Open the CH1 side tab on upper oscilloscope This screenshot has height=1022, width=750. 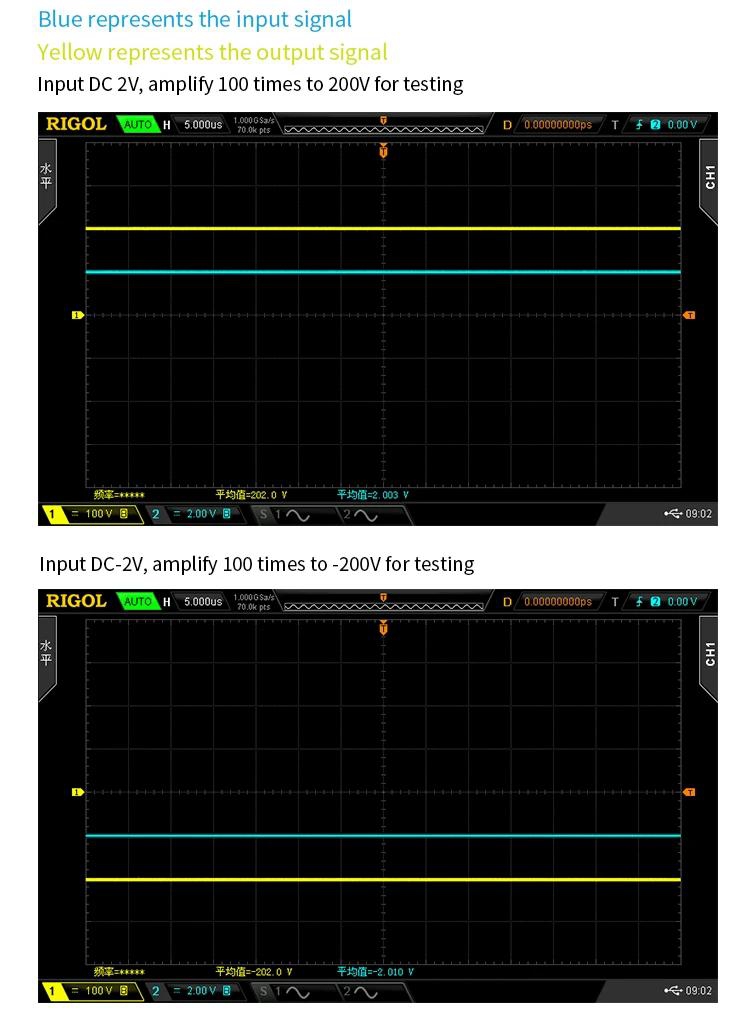[x=709, y=178]
